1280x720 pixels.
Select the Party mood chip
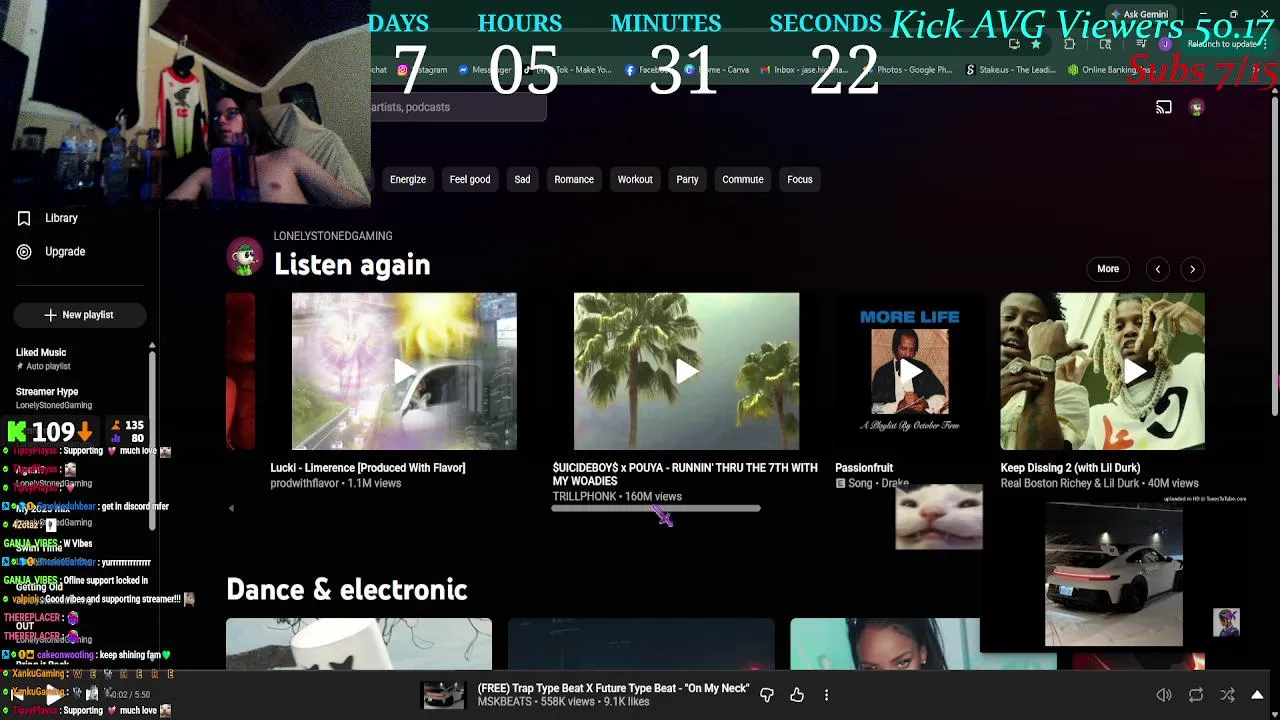pyautogui.click(x=687, y=180)
